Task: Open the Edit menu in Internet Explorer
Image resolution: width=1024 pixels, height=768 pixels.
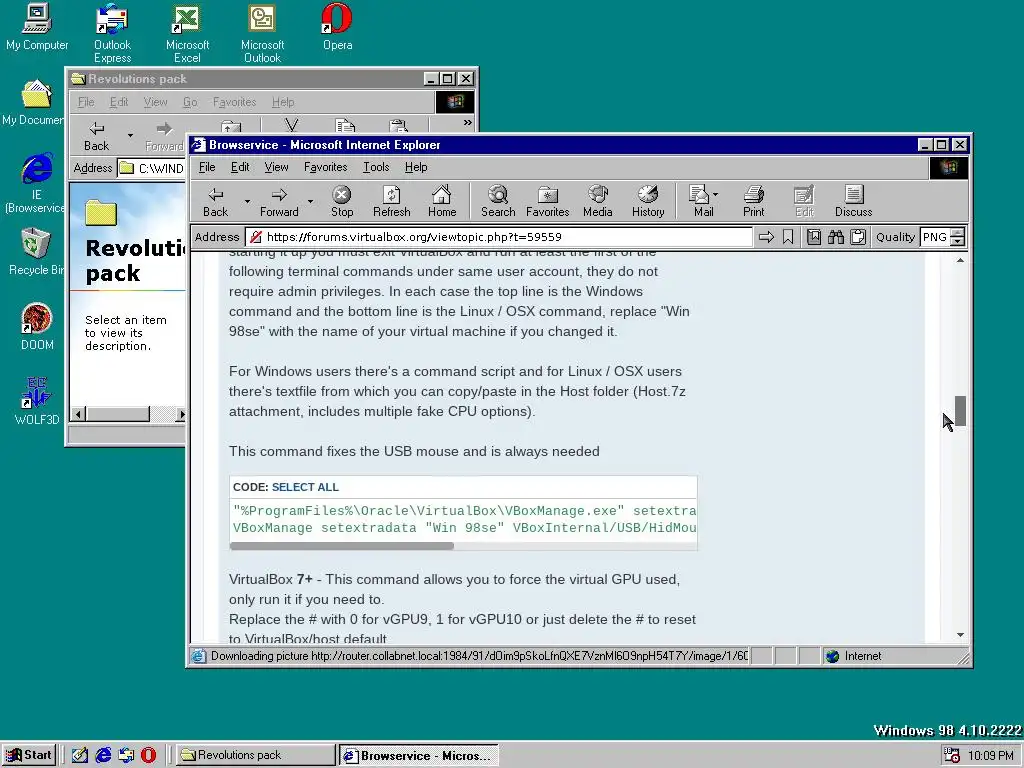Action: (240, 167)
